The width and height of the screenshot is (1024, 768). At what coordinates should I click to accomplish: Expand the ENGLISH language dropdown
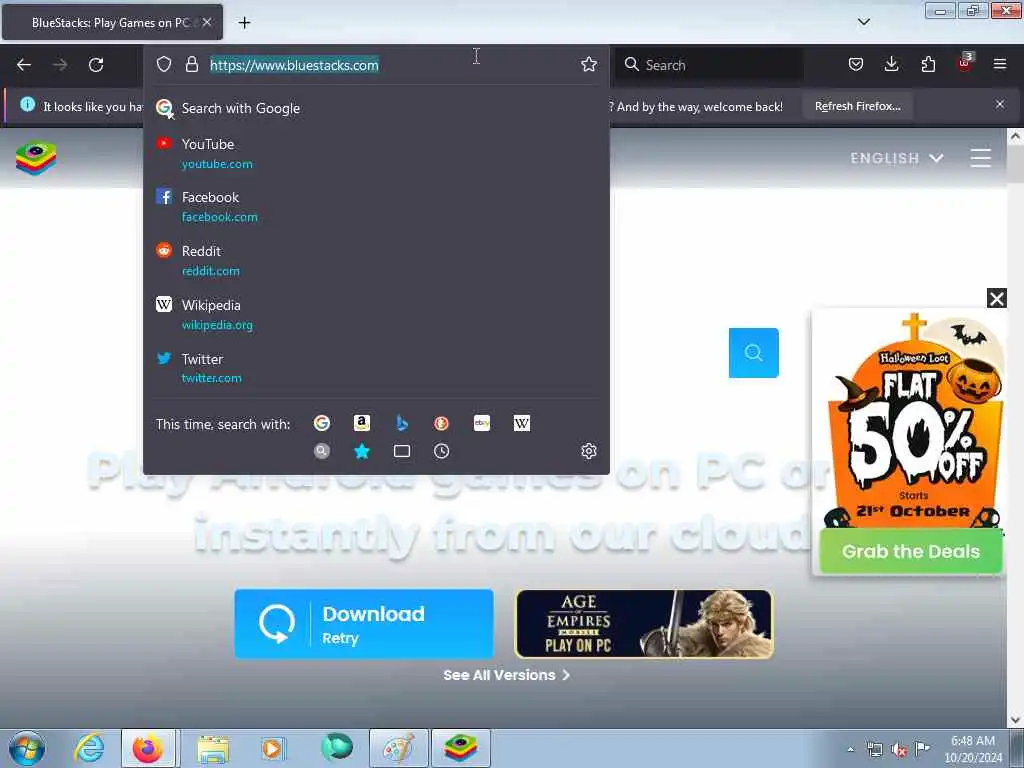(897, 158)
